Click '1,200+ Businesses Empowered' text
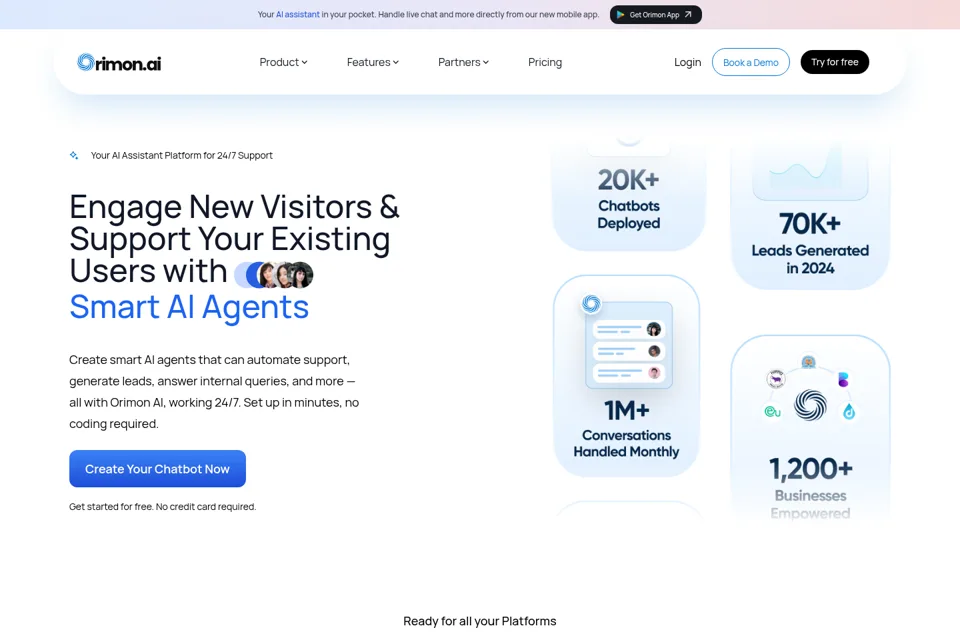 (810, 487)
